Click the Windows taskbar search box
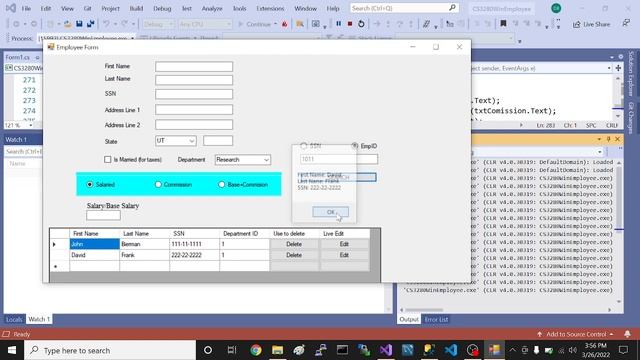640x360 pixels. coord(110,350)
